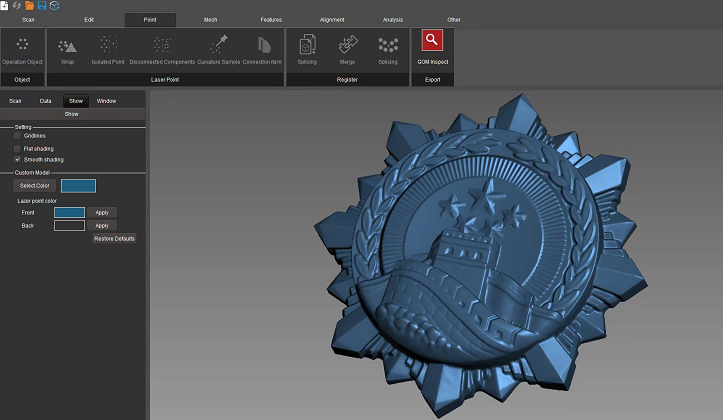Viewport: 723px width, 420px height.
Task: Open the Analysis ribbon tab
Action: pos(393,20)
